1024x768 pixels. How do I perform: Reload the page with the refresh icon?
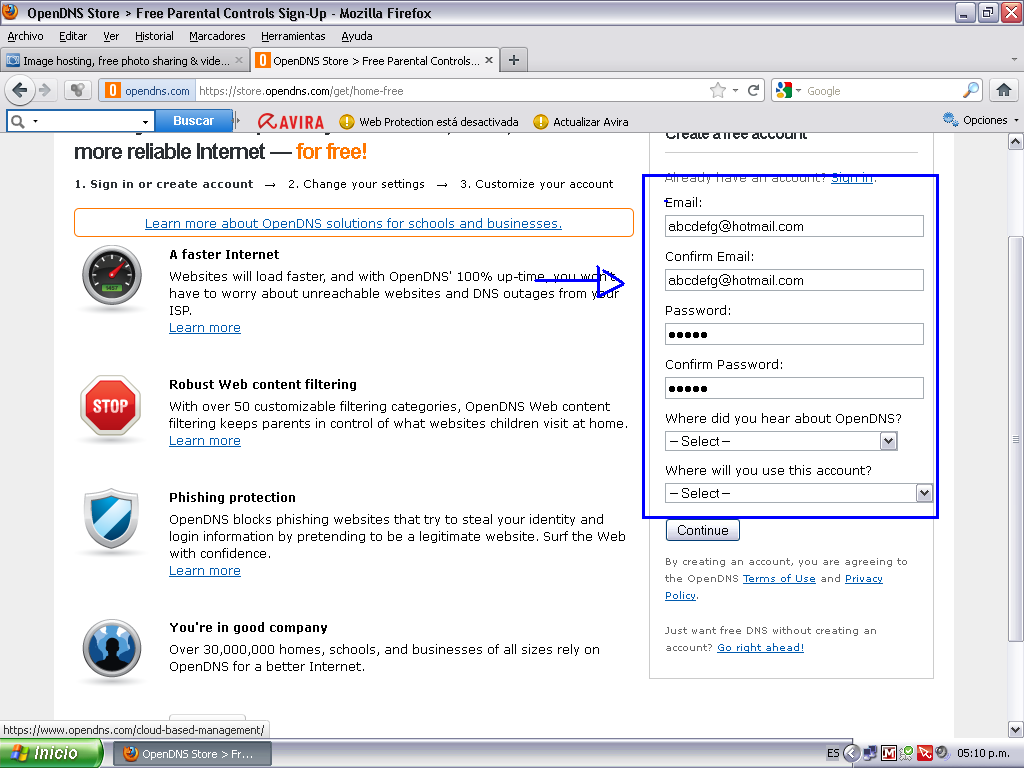click(x=753, y=90)
